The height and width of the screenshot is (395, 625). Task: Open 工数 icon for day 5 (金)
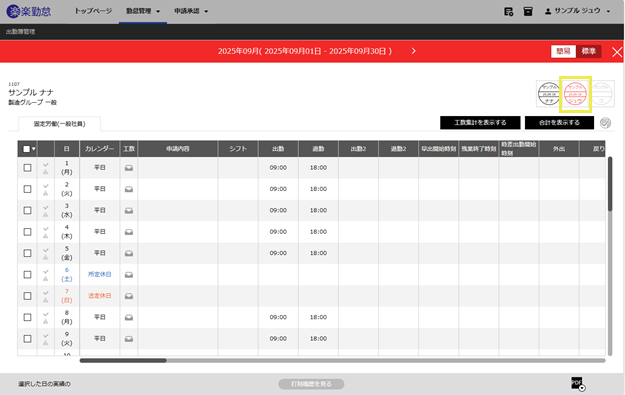pyautogui.click(x=129, y=254)
